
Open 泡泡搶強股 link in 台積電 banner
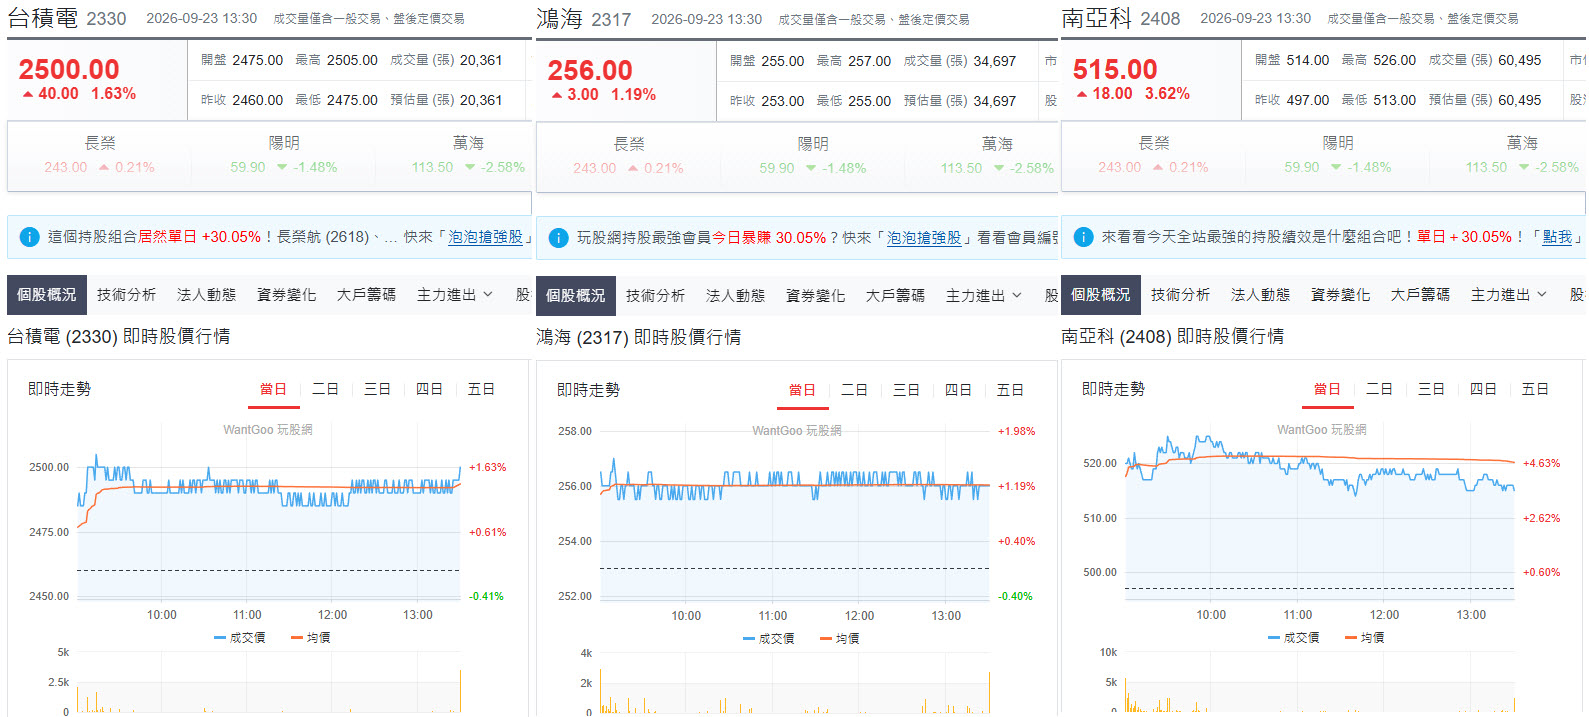485,237
